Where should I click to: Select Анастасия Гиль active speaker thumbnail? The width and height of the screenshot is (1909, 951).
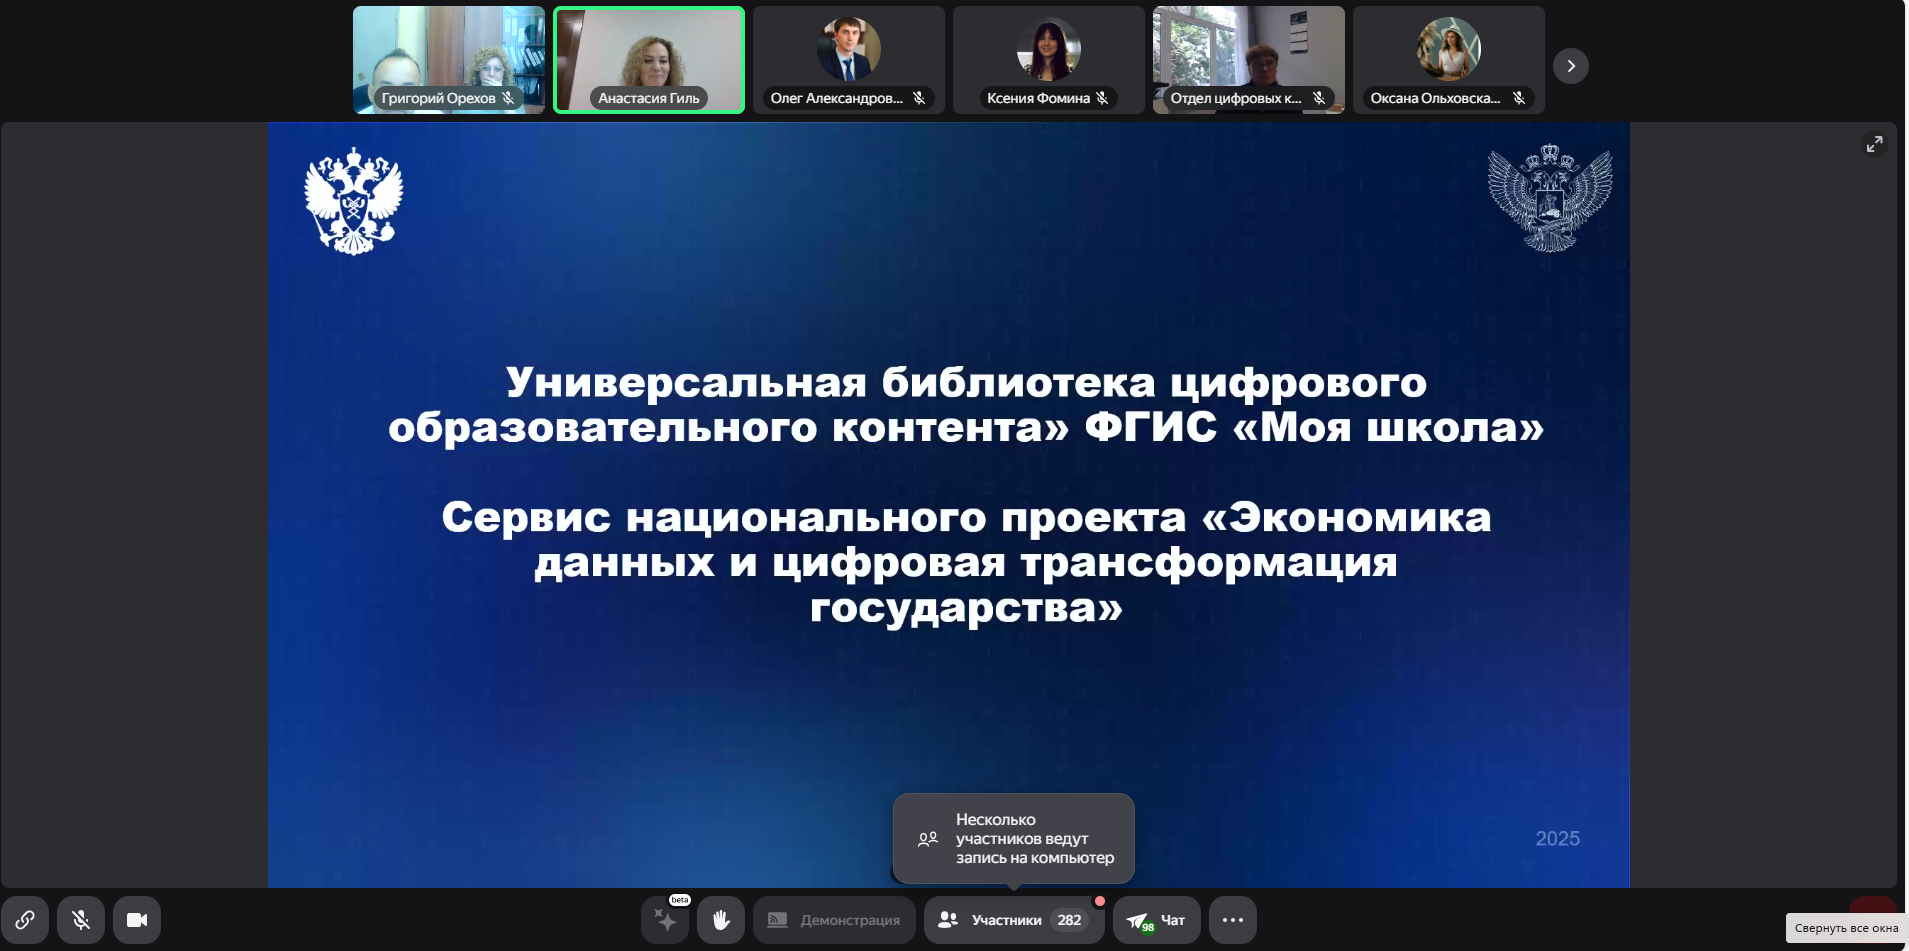click(649, 60)
